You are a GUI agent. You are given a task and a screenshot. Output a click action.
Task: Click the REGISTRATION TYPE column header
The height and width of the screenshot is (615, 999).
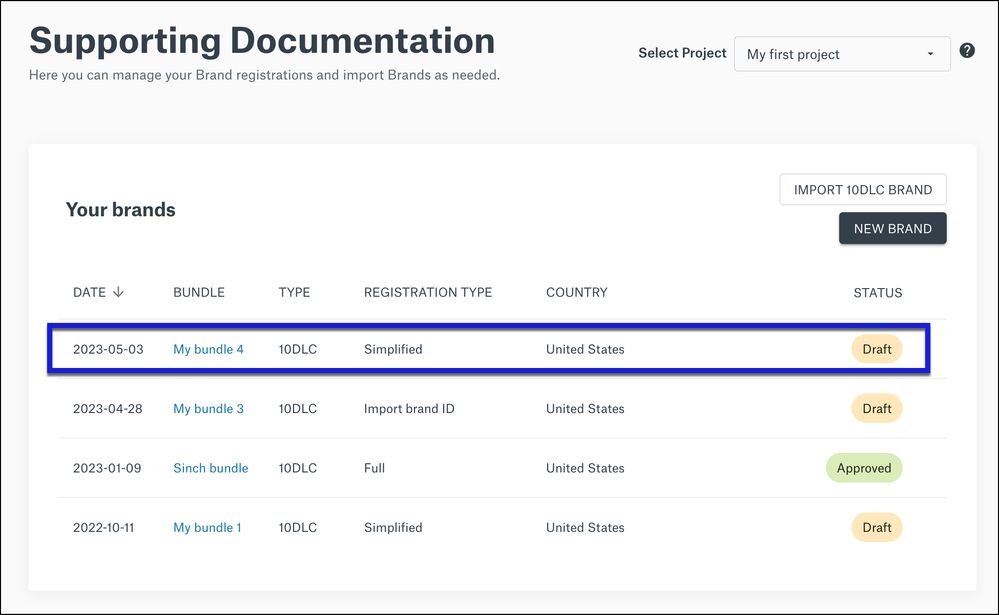pyautogui.click(x=427, y=293)
